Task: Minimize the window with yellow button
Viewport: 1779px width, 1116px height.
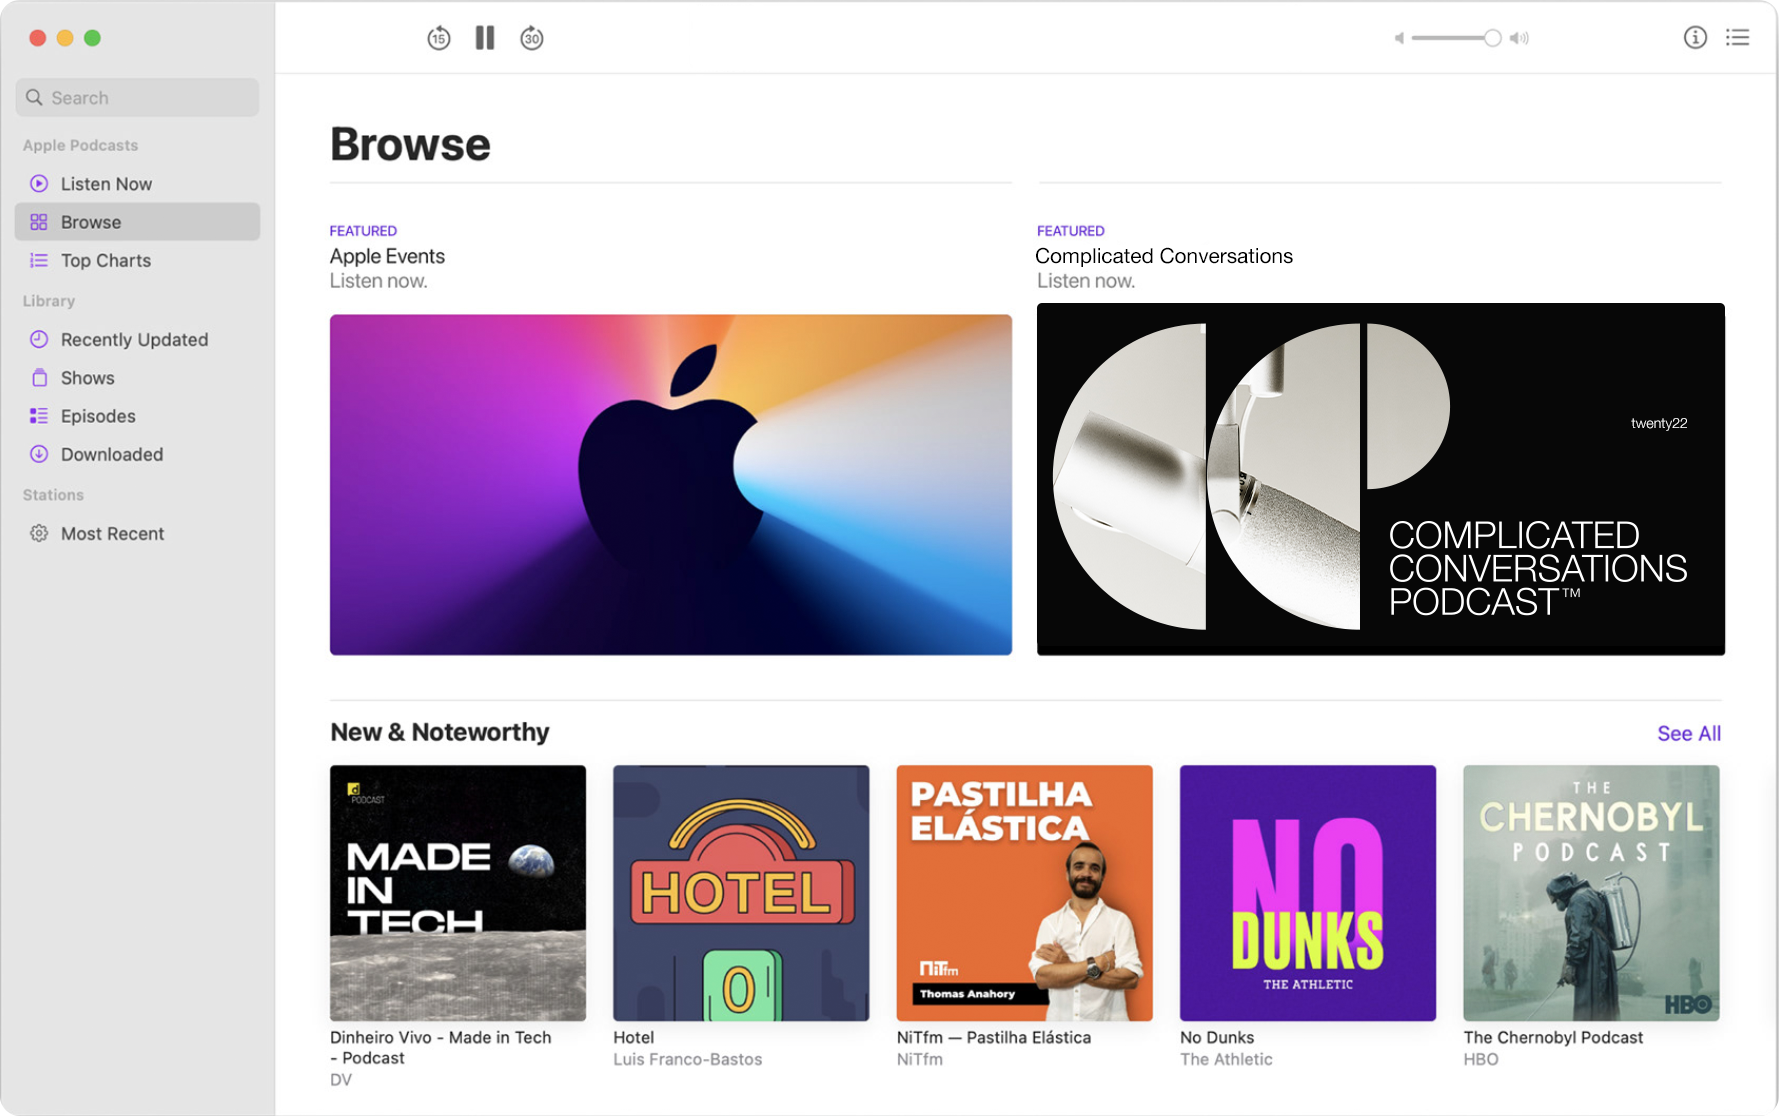Action: tap(65, 38)
